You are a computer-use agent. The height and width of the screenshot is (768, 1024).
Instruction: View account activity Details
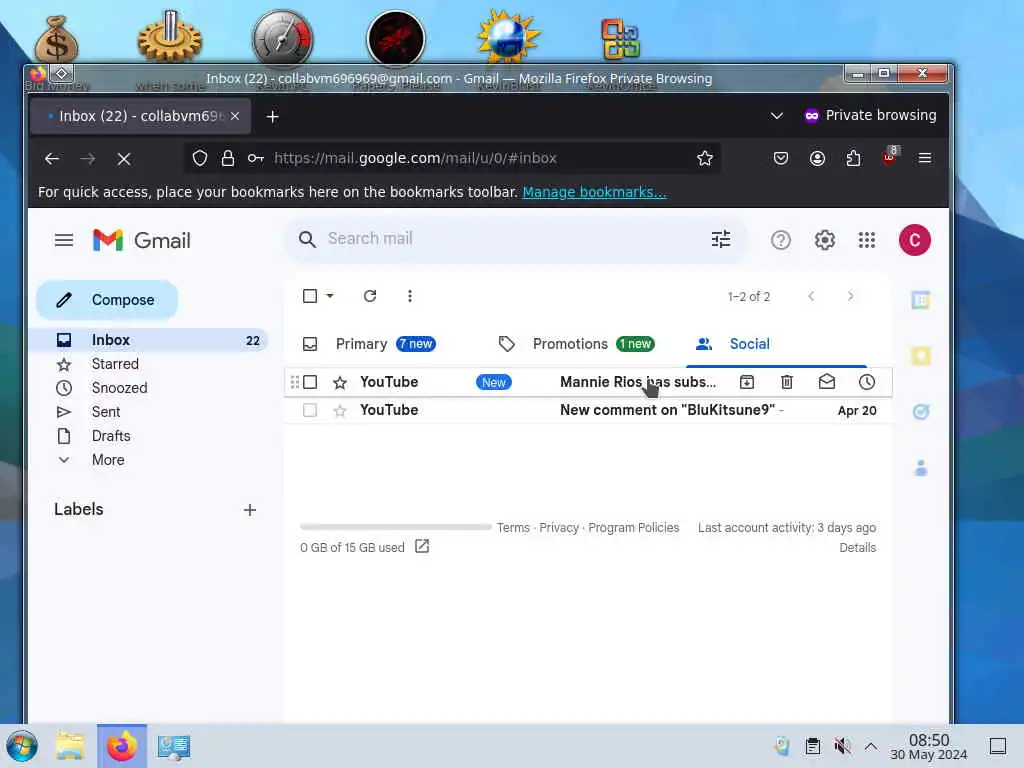[x=857, y=547]
